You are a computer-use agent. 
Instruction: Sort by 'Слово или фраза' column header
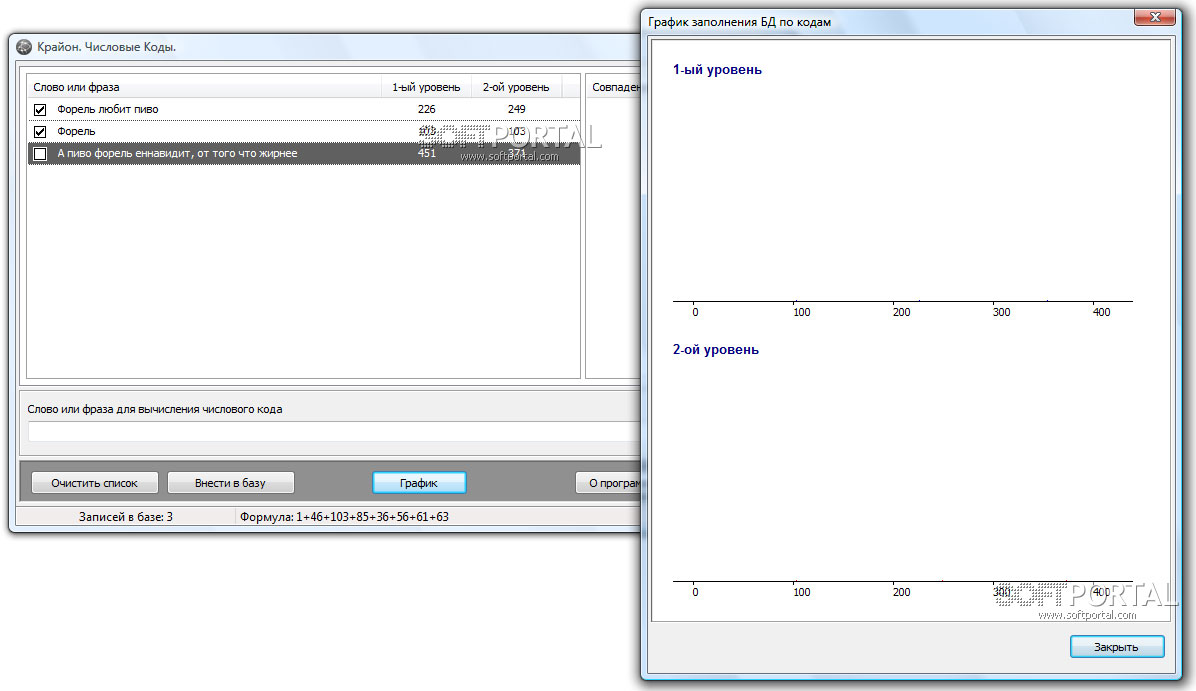(204, 87)
